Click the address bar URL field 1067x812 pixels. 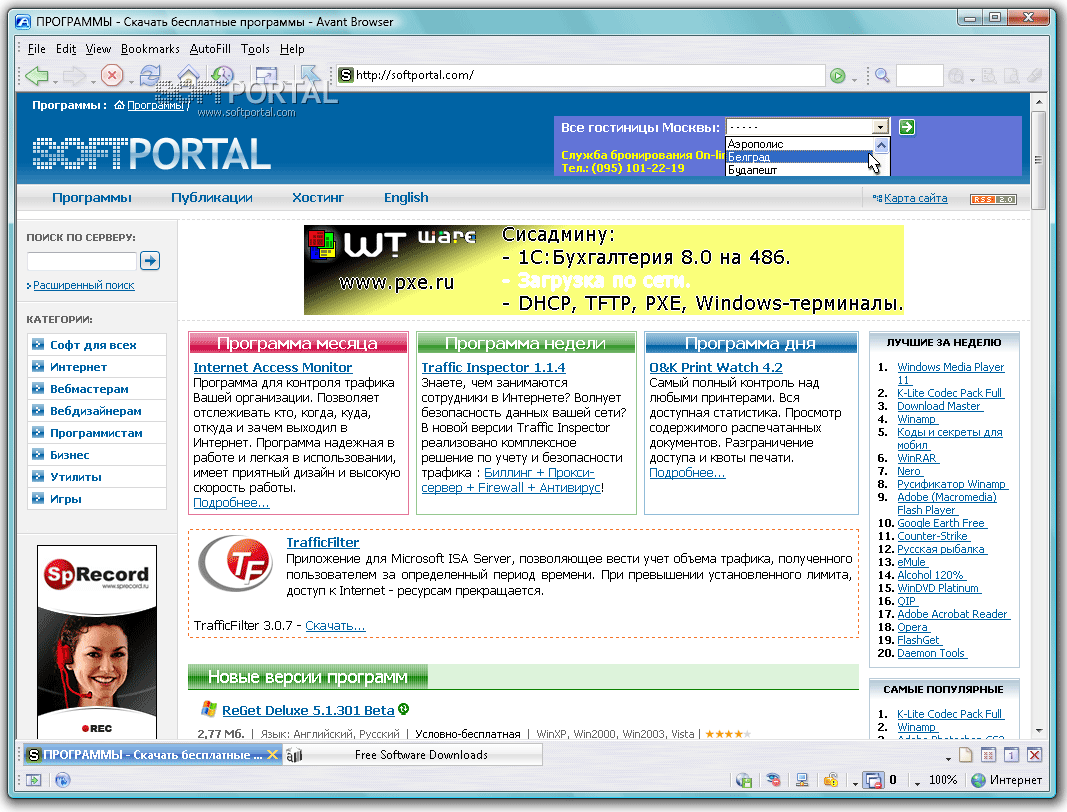click(582, 75)
